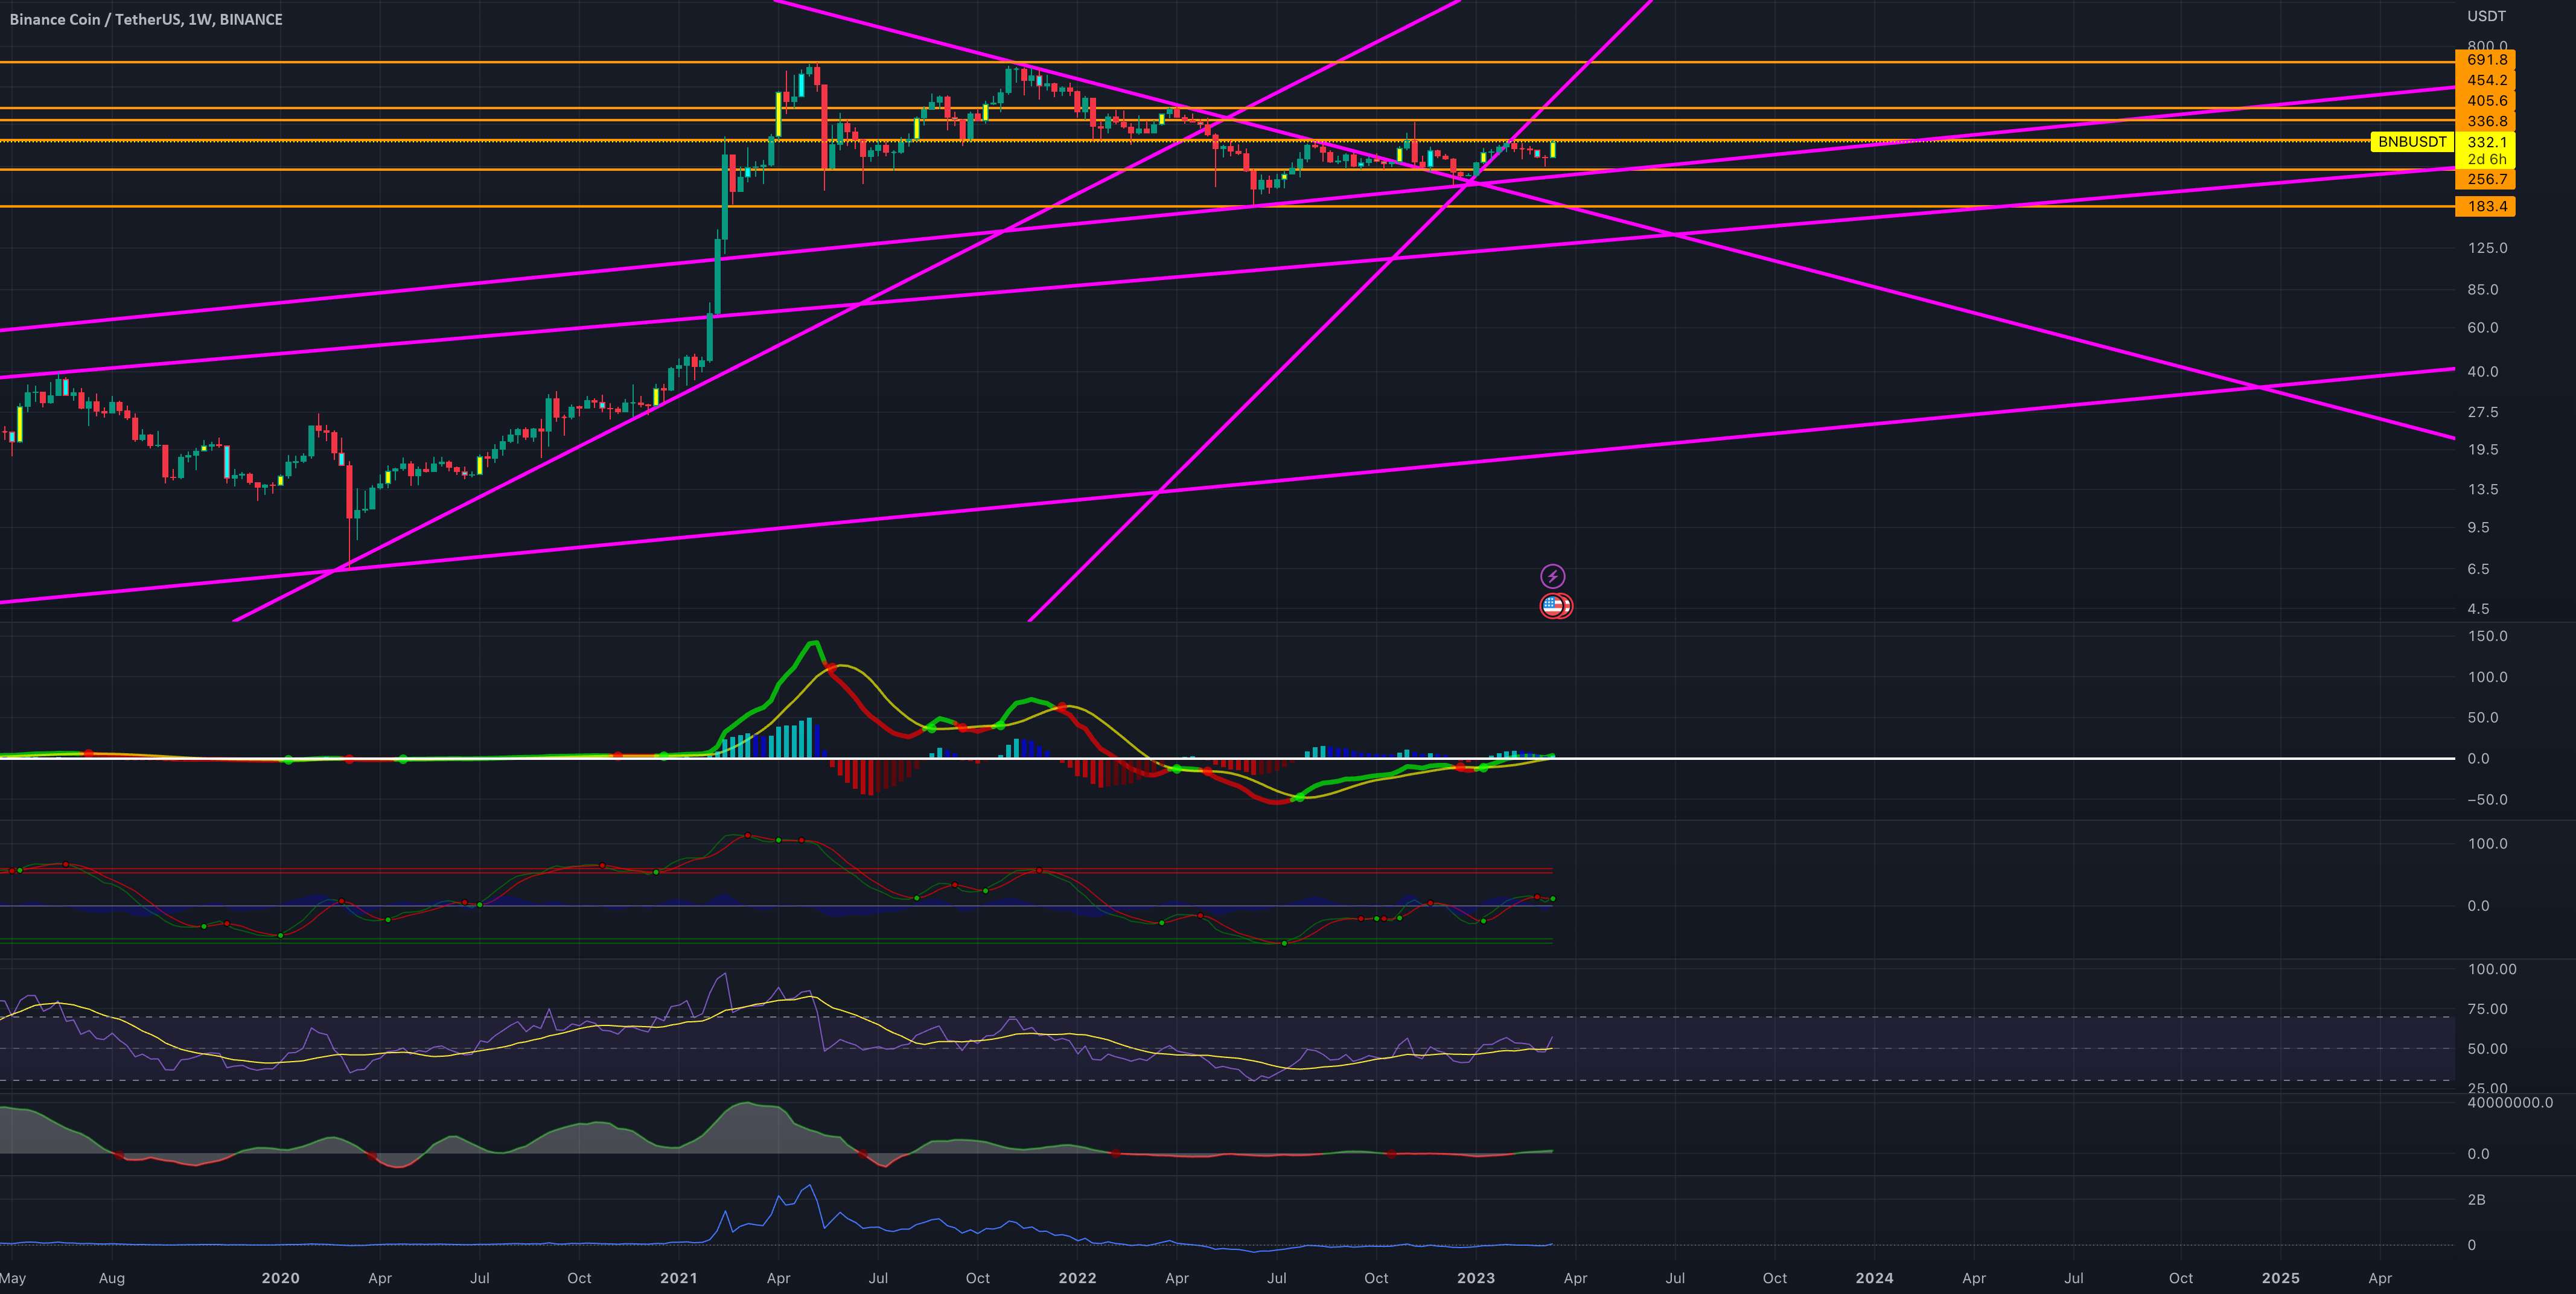
Task: Open the US flag economic event marker
Action: pos(1553,605)
